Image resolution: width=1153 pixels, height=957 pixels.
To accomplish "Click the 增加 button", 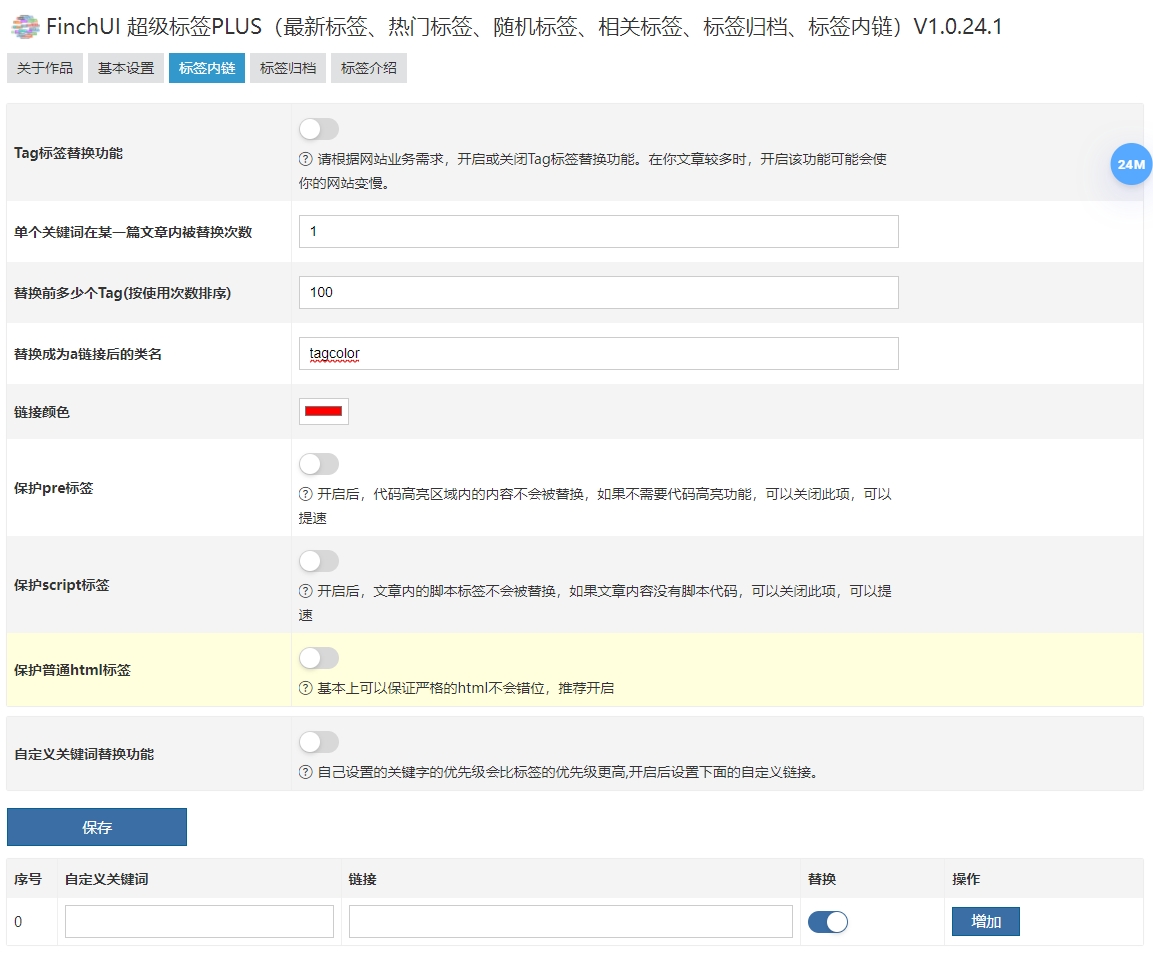I will (985, 921).
